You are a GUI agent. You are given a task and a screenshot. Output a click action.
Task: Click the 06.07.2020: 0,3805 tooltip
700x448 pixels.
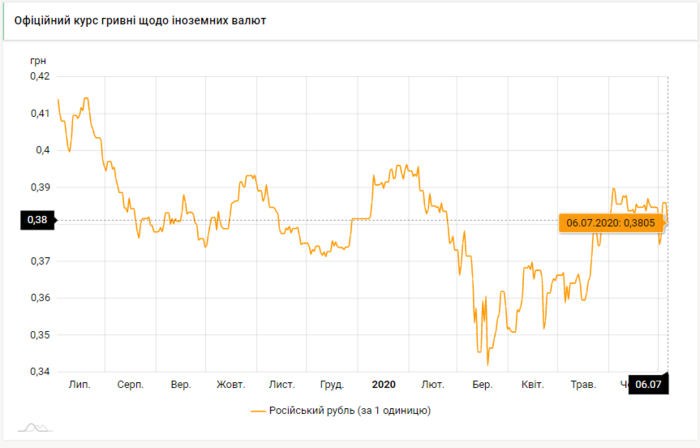pyautogui.click(x=608, y=223)
